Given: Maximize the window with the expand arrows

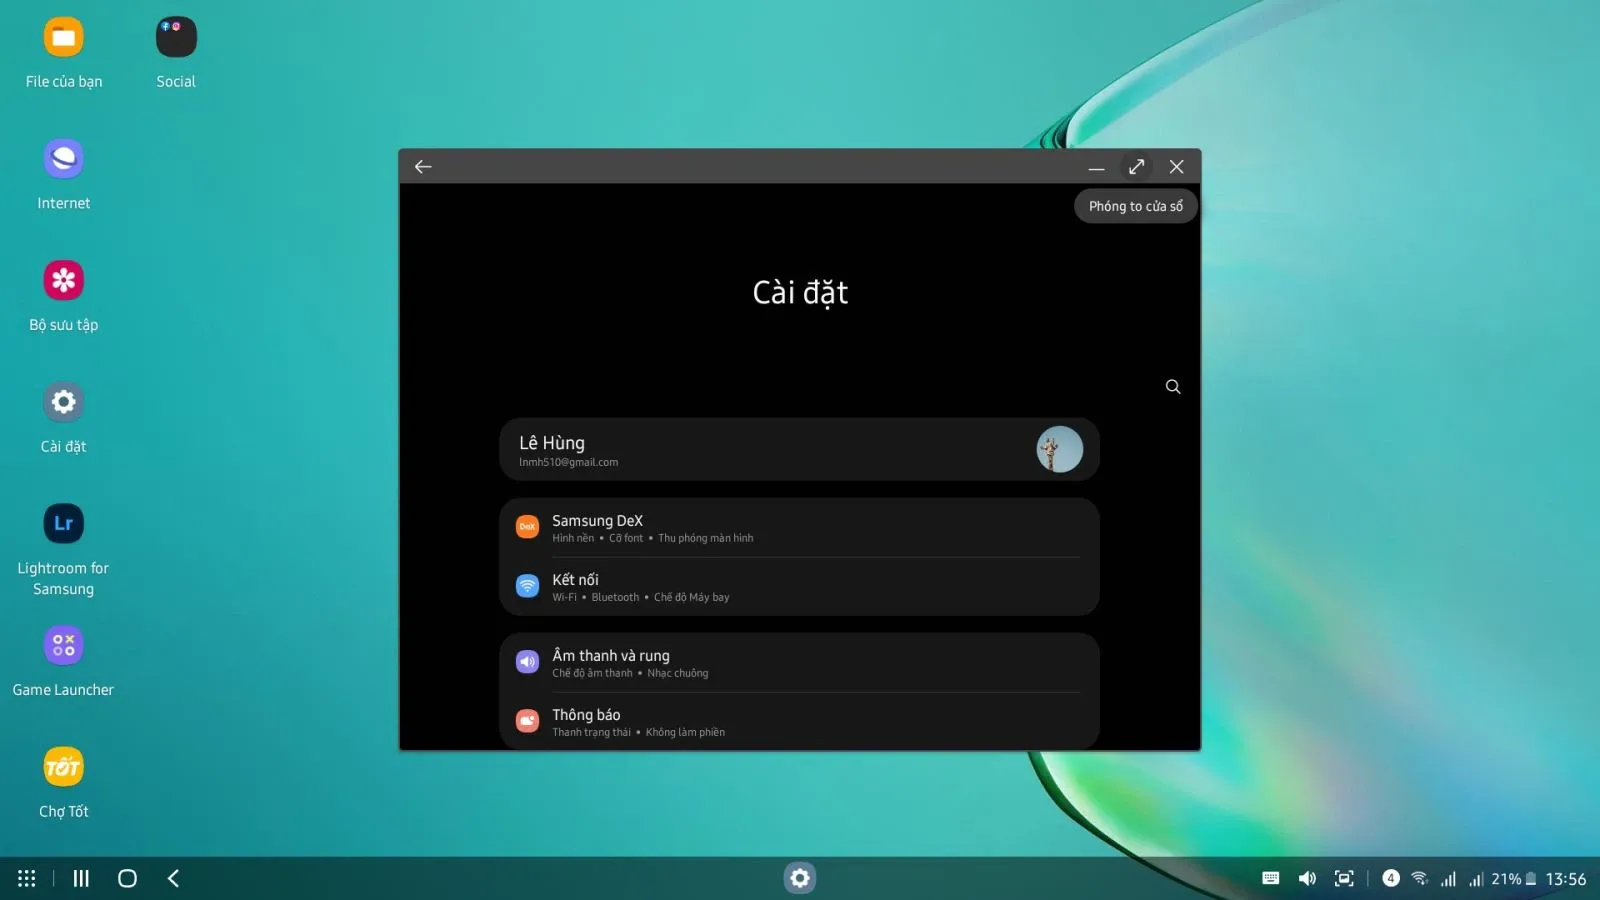Looking at the screenshot, I should pos(1136,167).
